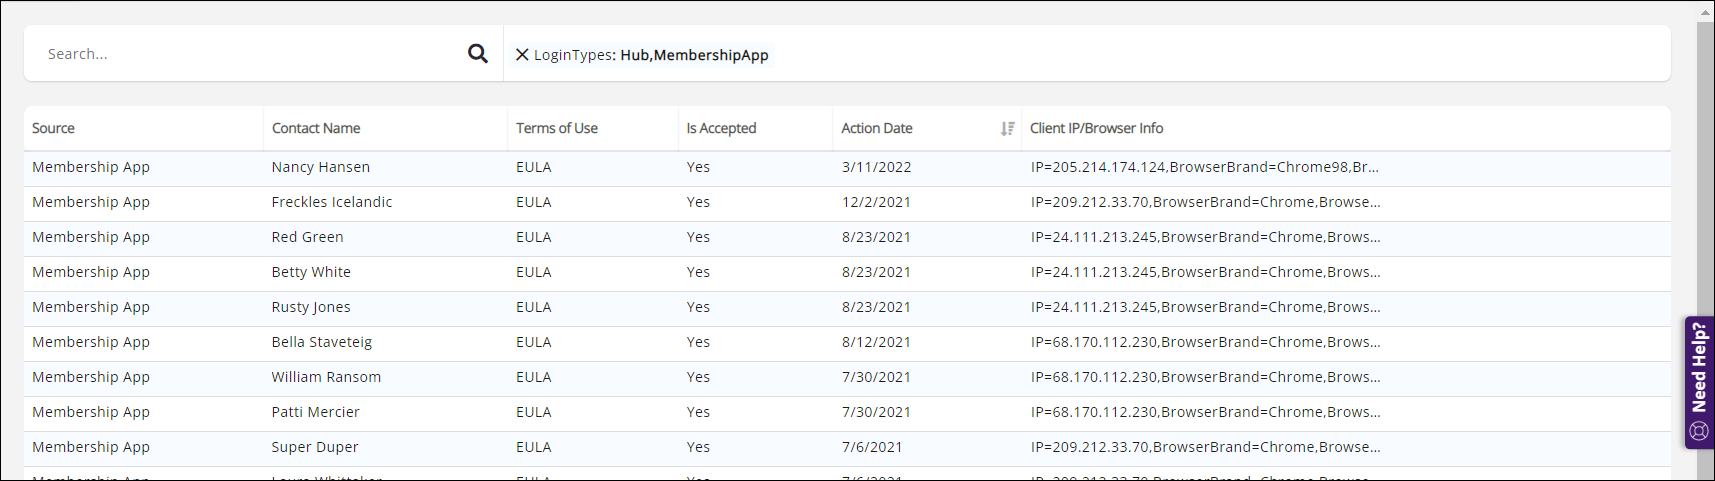The width and height of the screenshot is (1715, 481).
Task: Select the Patti Mercier row
Action: (316, 412)
